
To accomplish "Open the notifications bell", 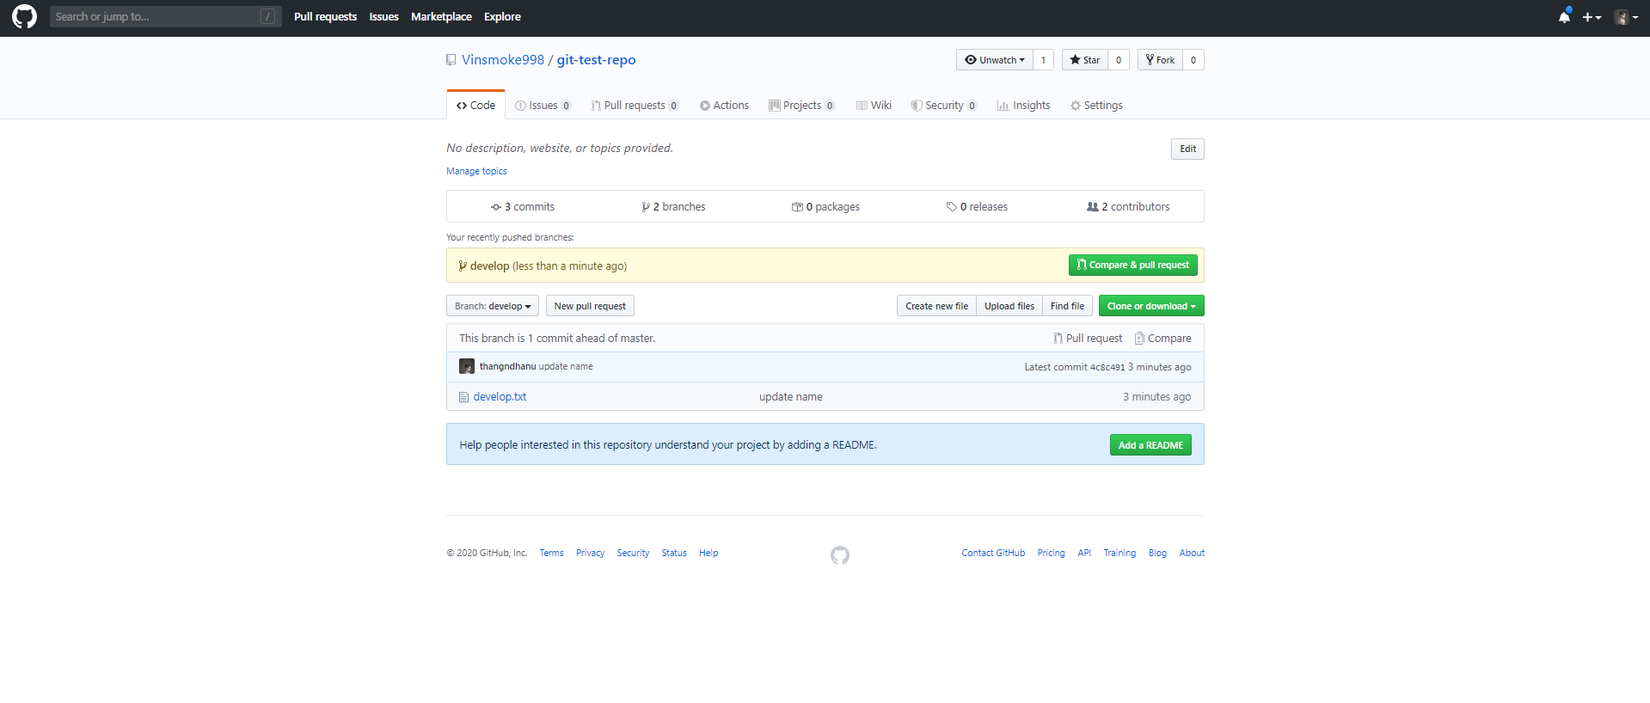I will coord(1564,17).
